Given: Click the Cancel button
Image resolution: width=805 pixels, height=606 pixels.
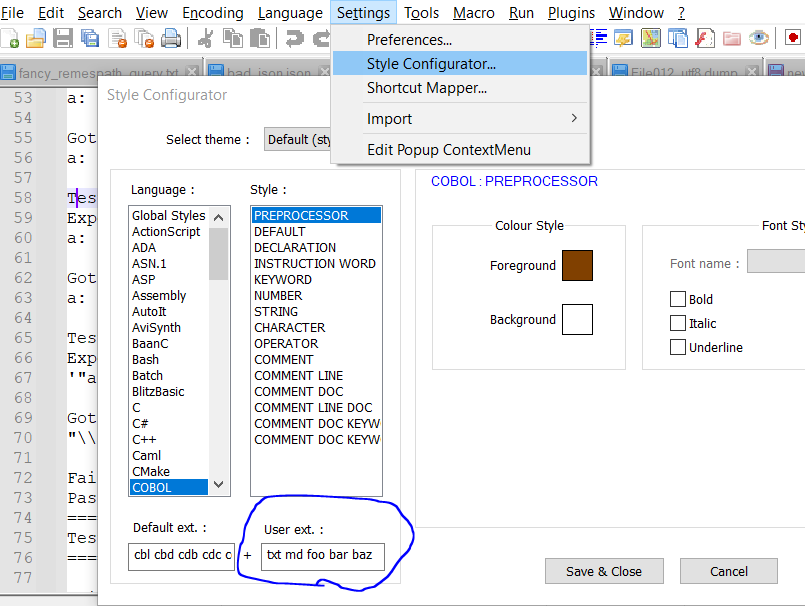Looking at the screenshot, I should click(x=729, y=571).
